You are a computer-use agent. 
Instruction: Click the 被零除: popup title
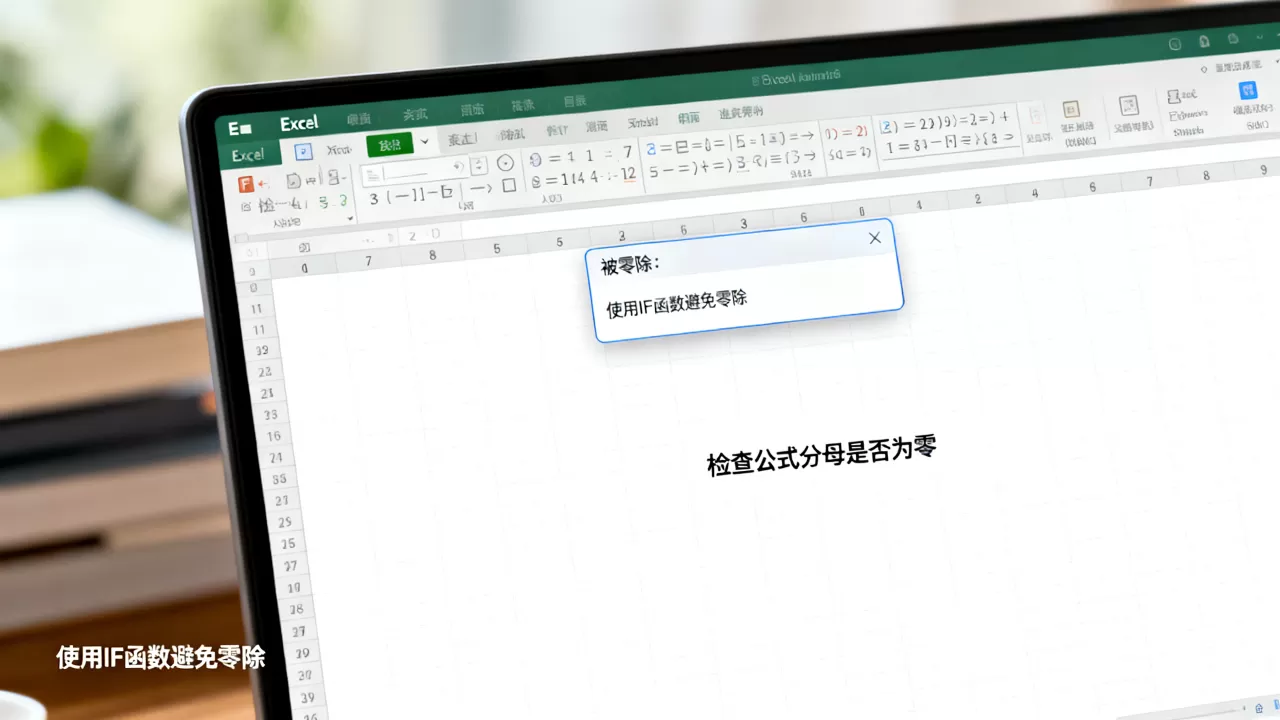click(x=630, y=265)
